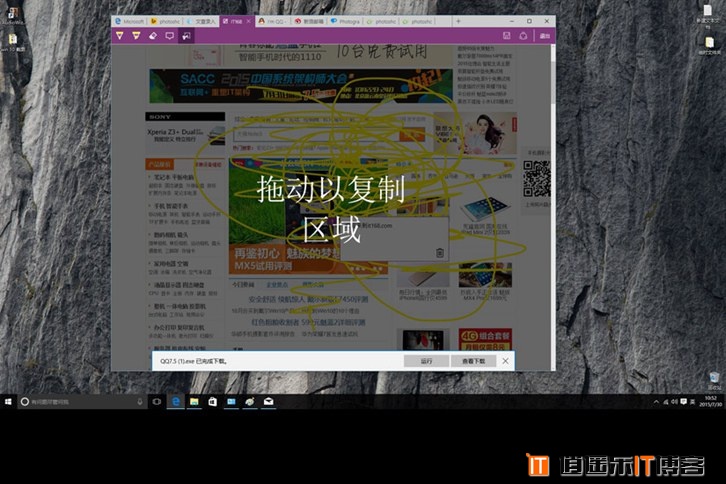The width and height of the screenshot is (726, 484).
Task: Open the Store app from the taskbar
Action: [213, 402]
